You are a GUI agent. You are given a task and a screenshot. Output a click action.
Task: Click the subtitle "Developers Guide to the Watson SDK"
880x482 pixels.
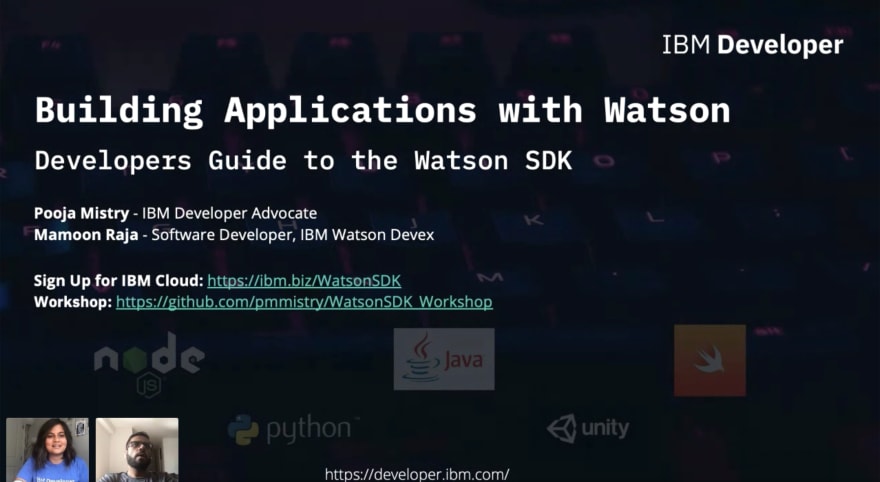304,160
